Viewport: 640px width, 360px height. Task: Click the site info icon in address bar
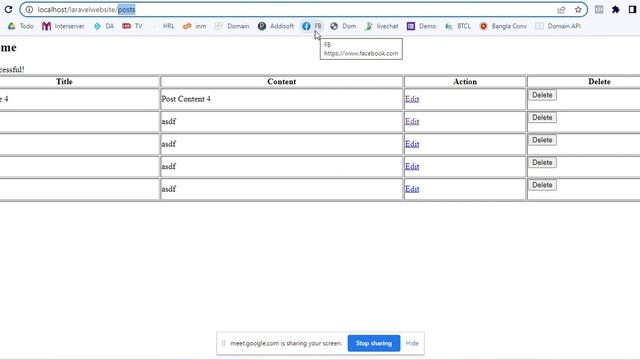coord(29,9)
